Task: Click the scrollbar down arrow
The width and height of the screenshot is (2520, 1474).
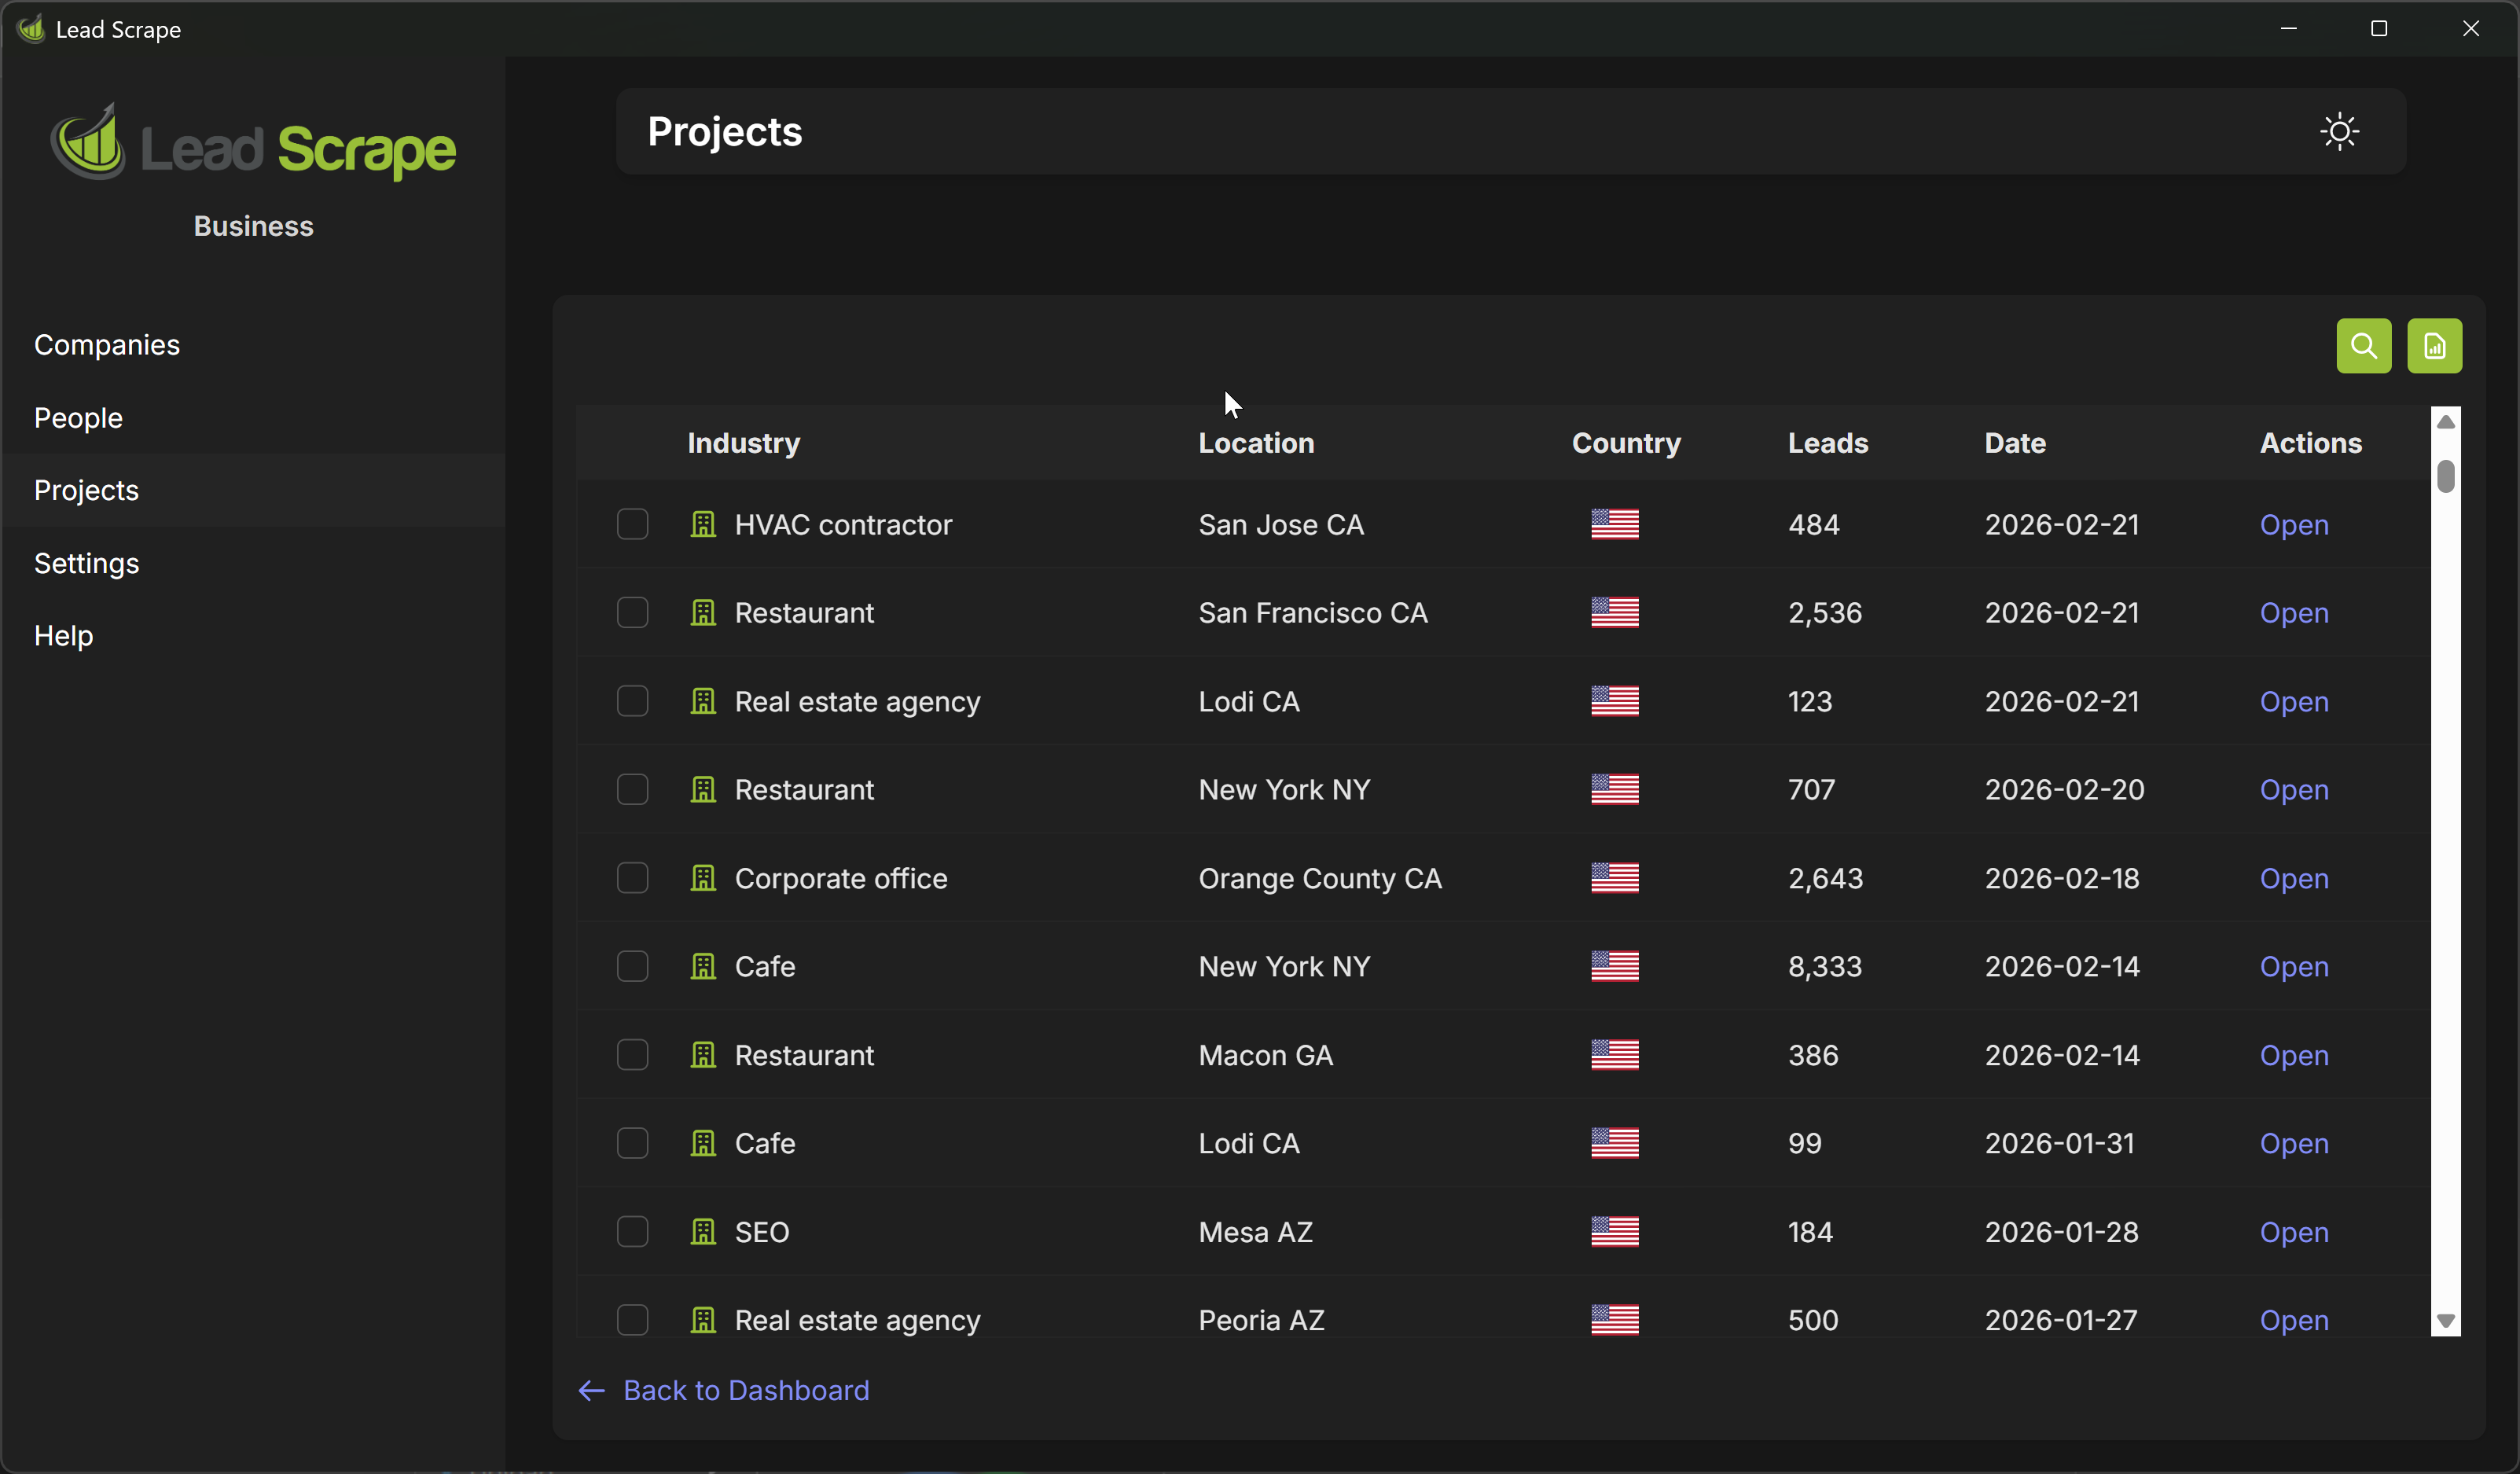Action: click(x=2445, y=1321)
